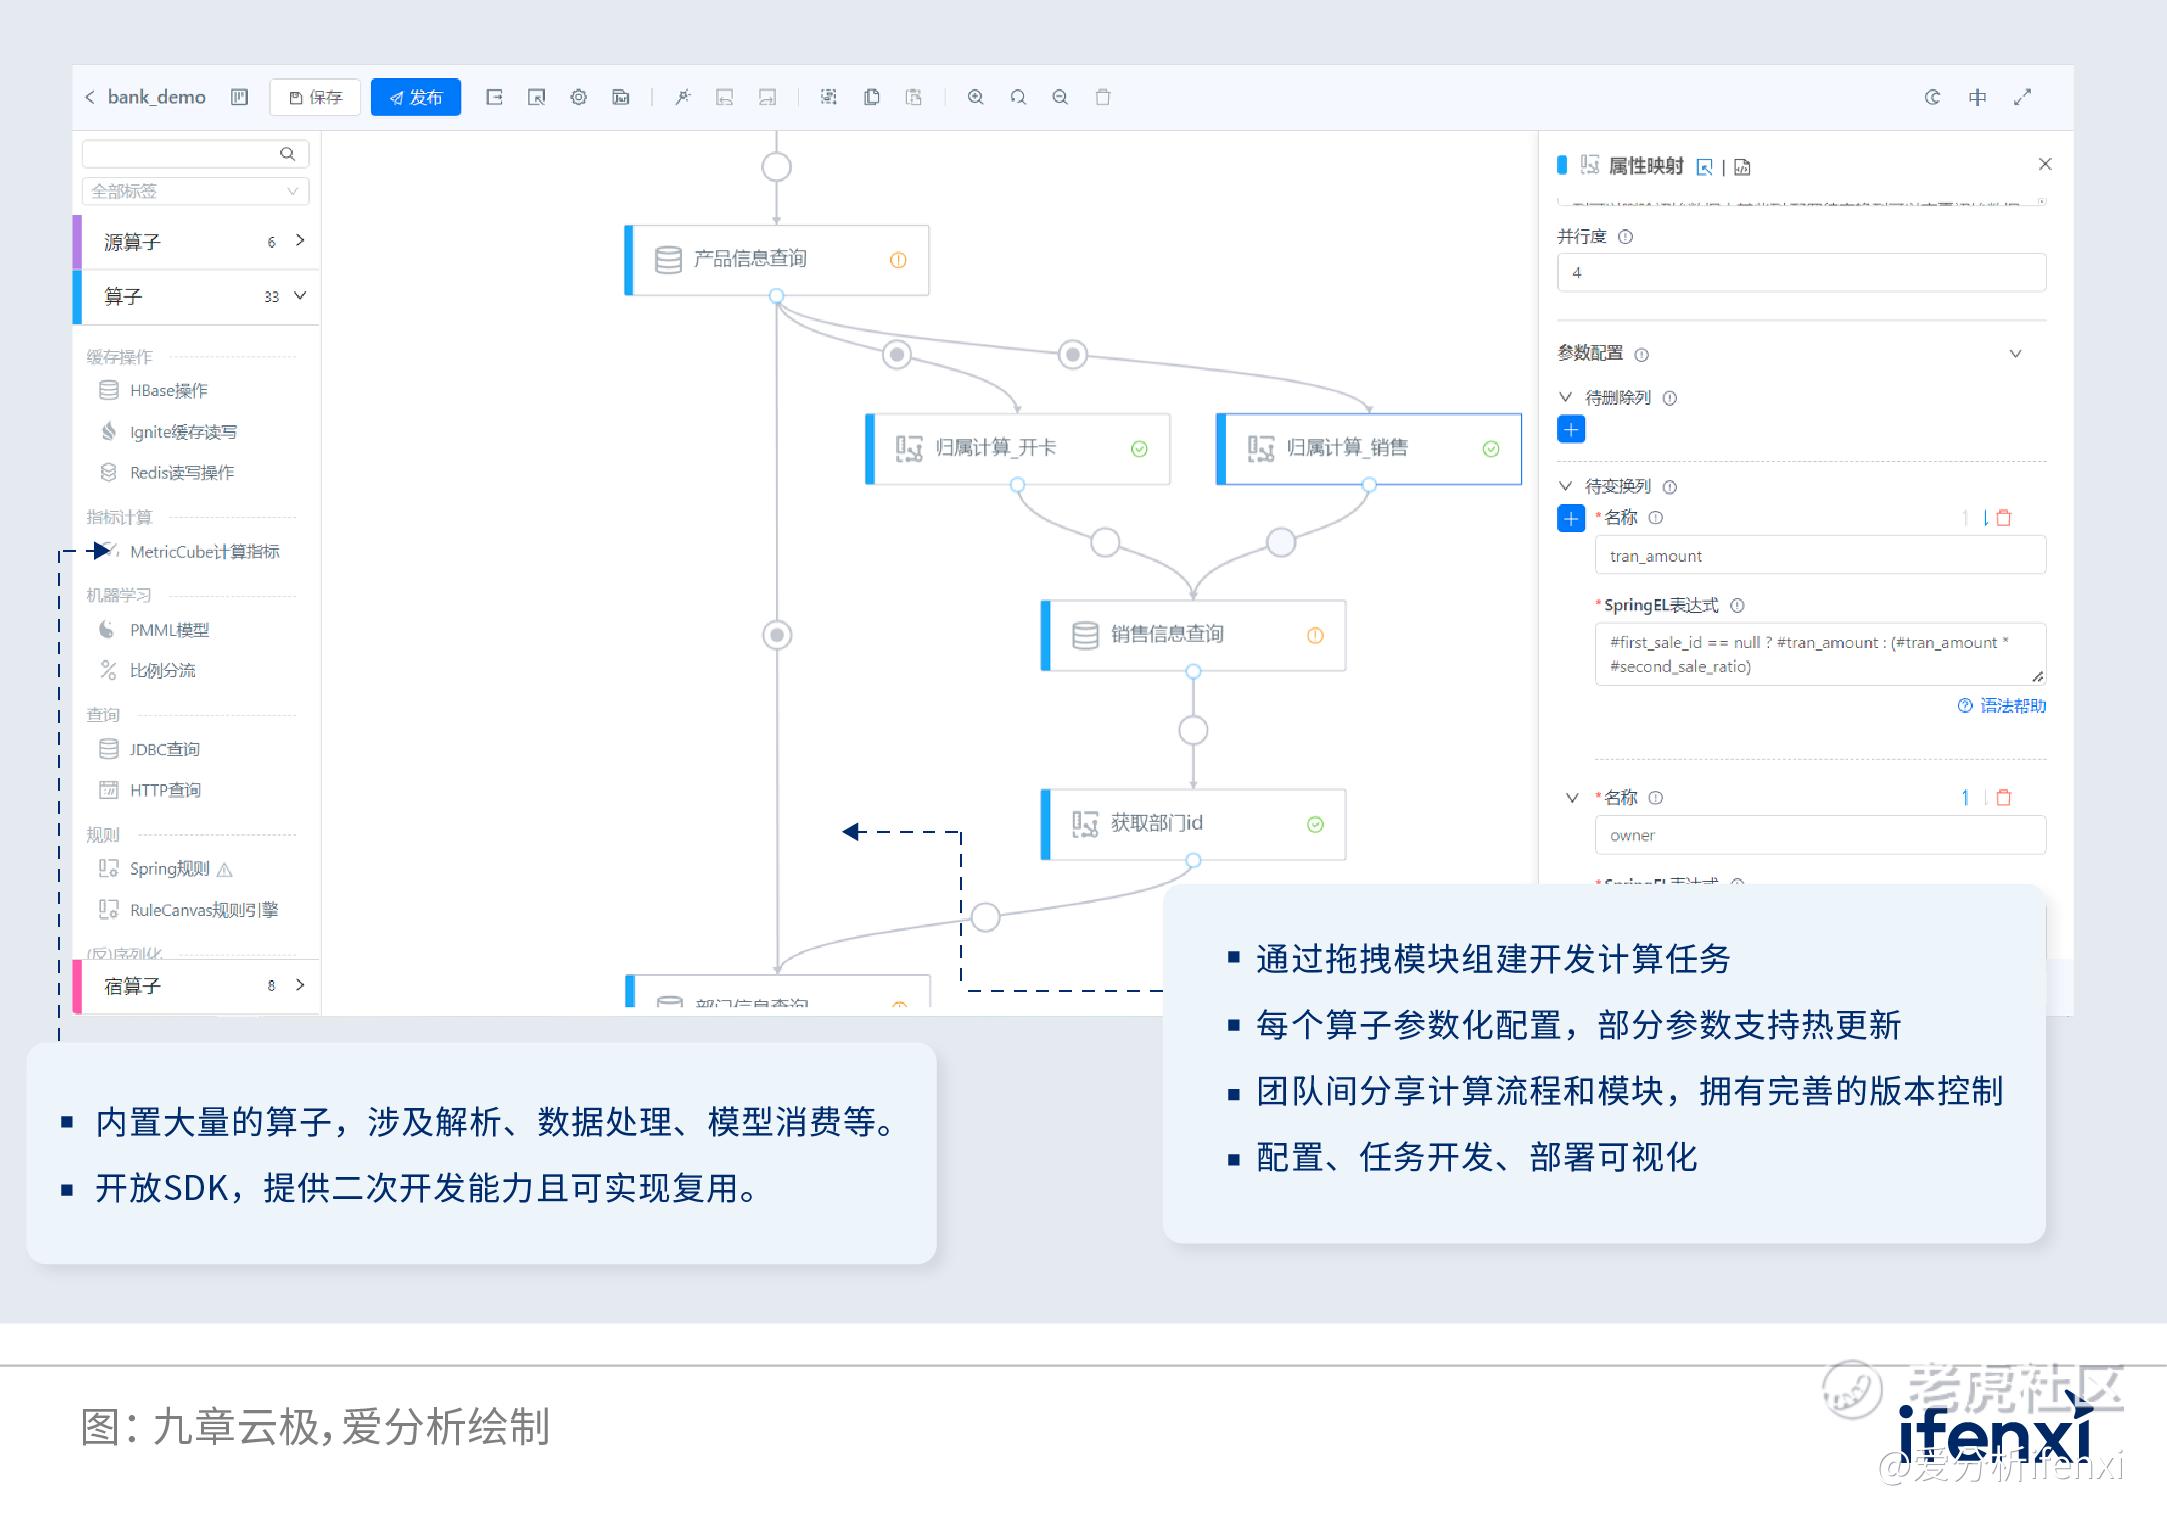Screen dimensions: 2167x1514
Task: Click the zoom in magnifier icon
Action: [975, 97]
